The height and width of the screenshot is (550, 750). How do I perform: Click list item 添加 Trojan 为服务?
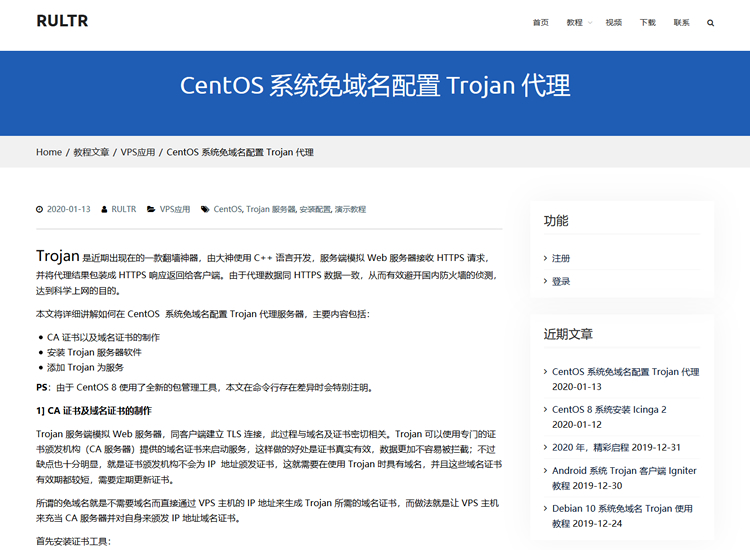tap(85, 368)
